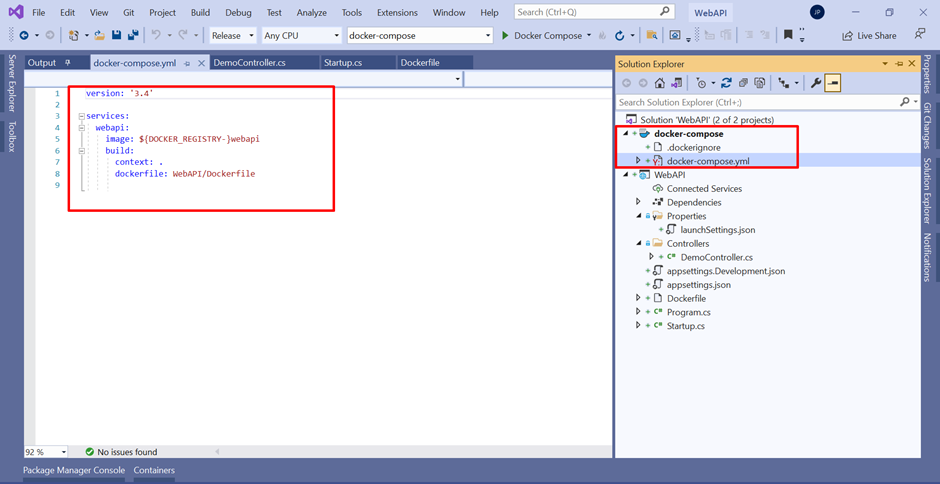Click the Save All toolbar icon
Image resolution: width=940 pixels, height=484 pixels.
pyautogui.click(x=133, y=36)
